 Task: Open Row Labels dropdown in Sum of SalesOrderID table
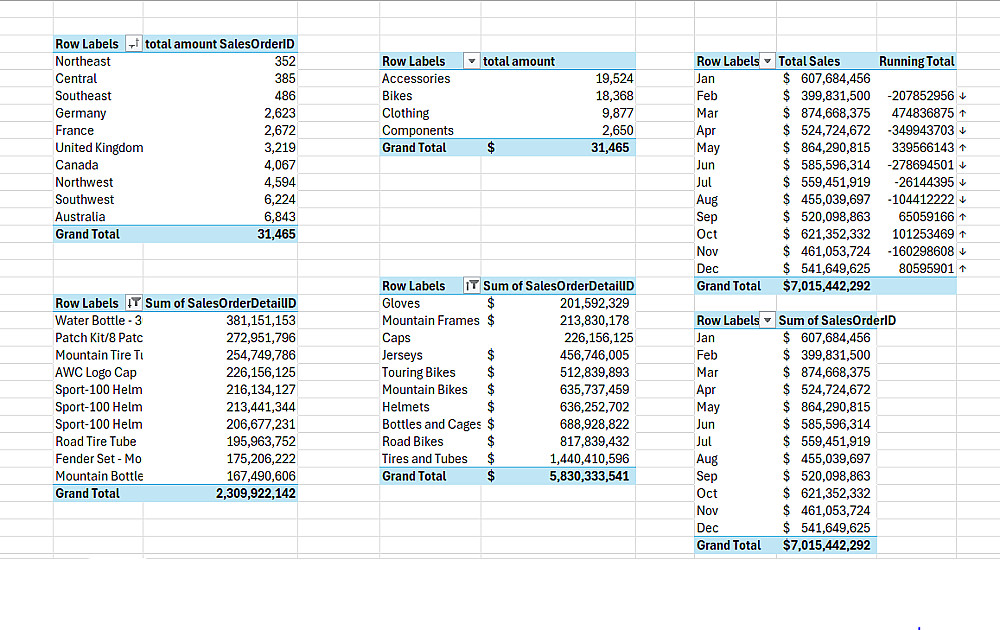pos(768,320)
